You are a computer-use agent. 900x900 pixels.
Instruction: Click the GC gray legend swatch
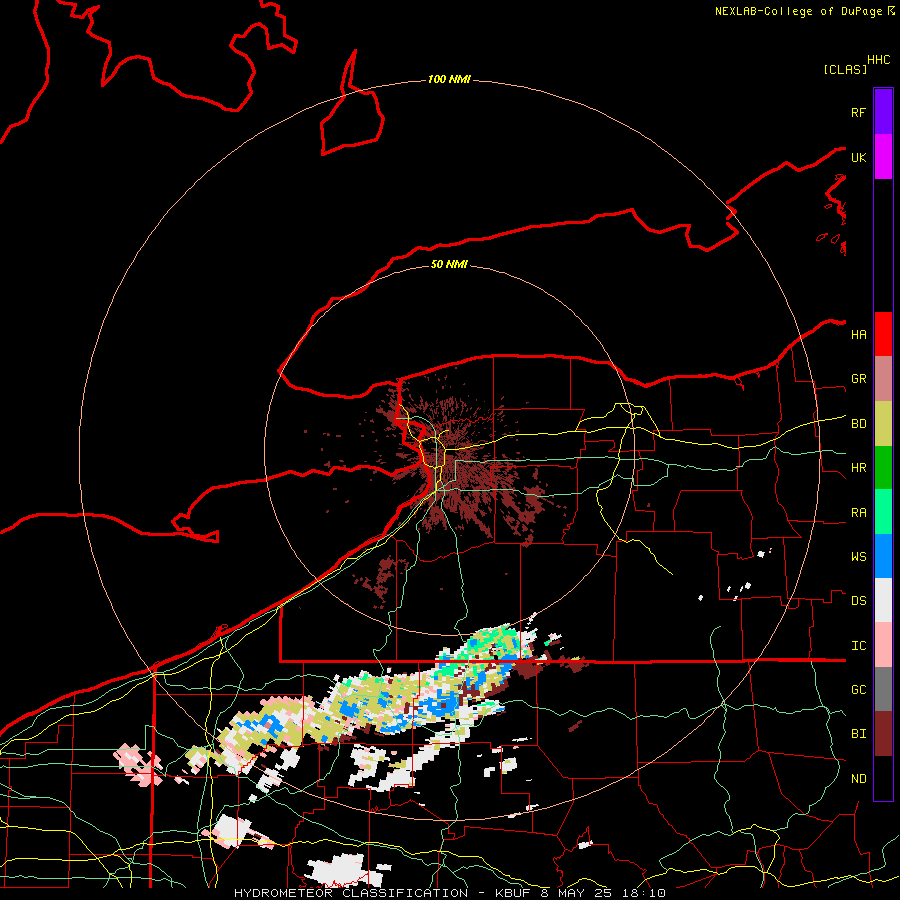coord(883,689)
